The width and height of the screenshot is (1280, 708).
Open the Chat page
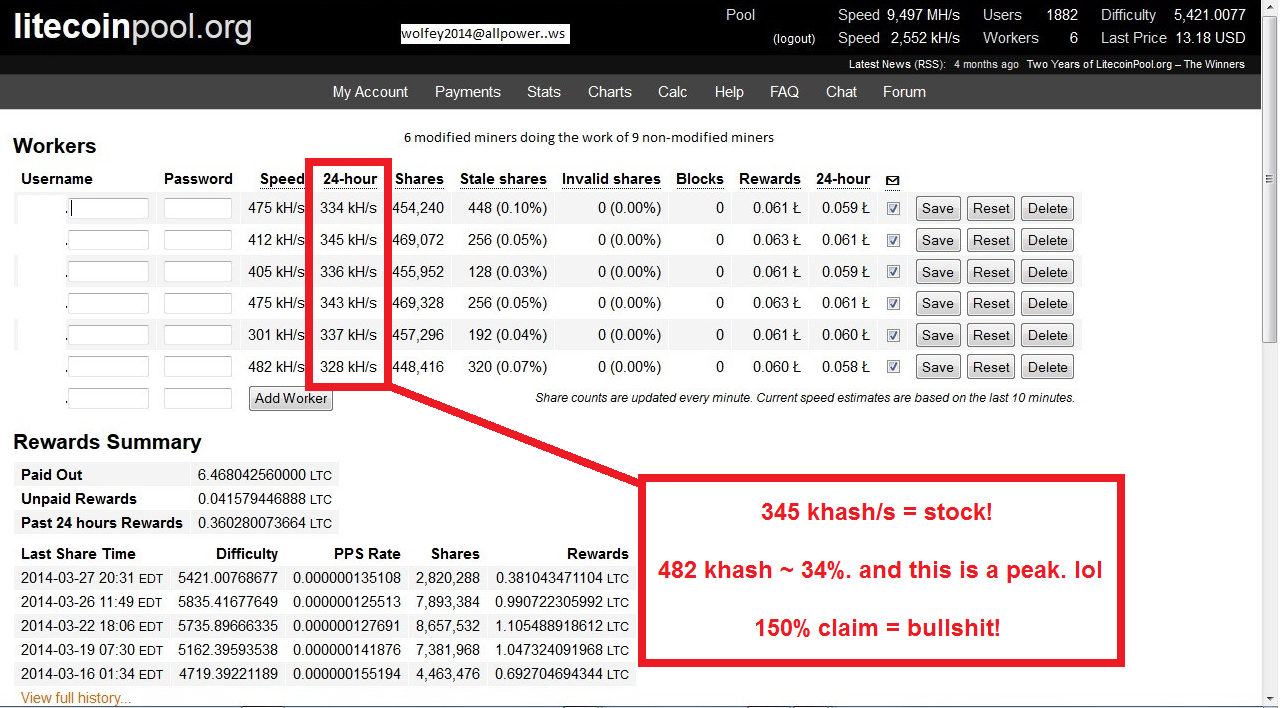pos(841,92)
